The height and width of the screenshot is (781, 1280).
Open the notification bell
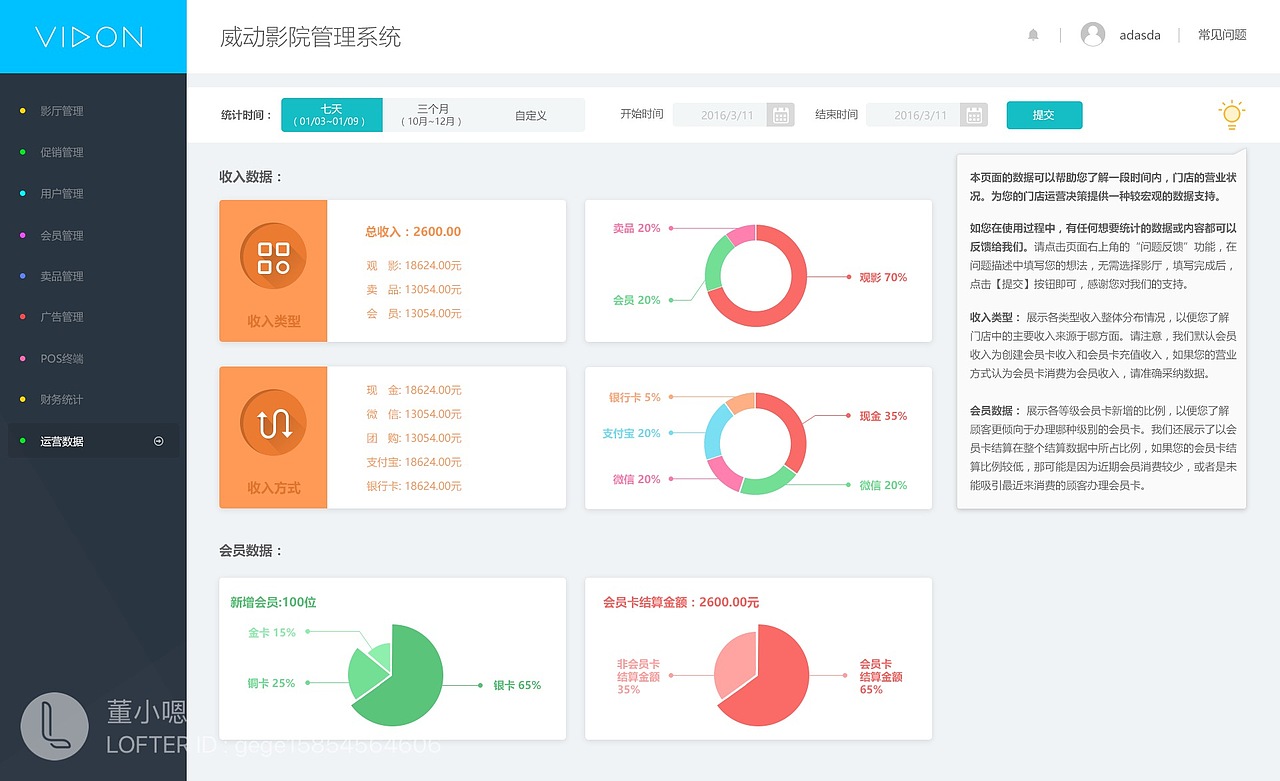[x=1034, y=34]
